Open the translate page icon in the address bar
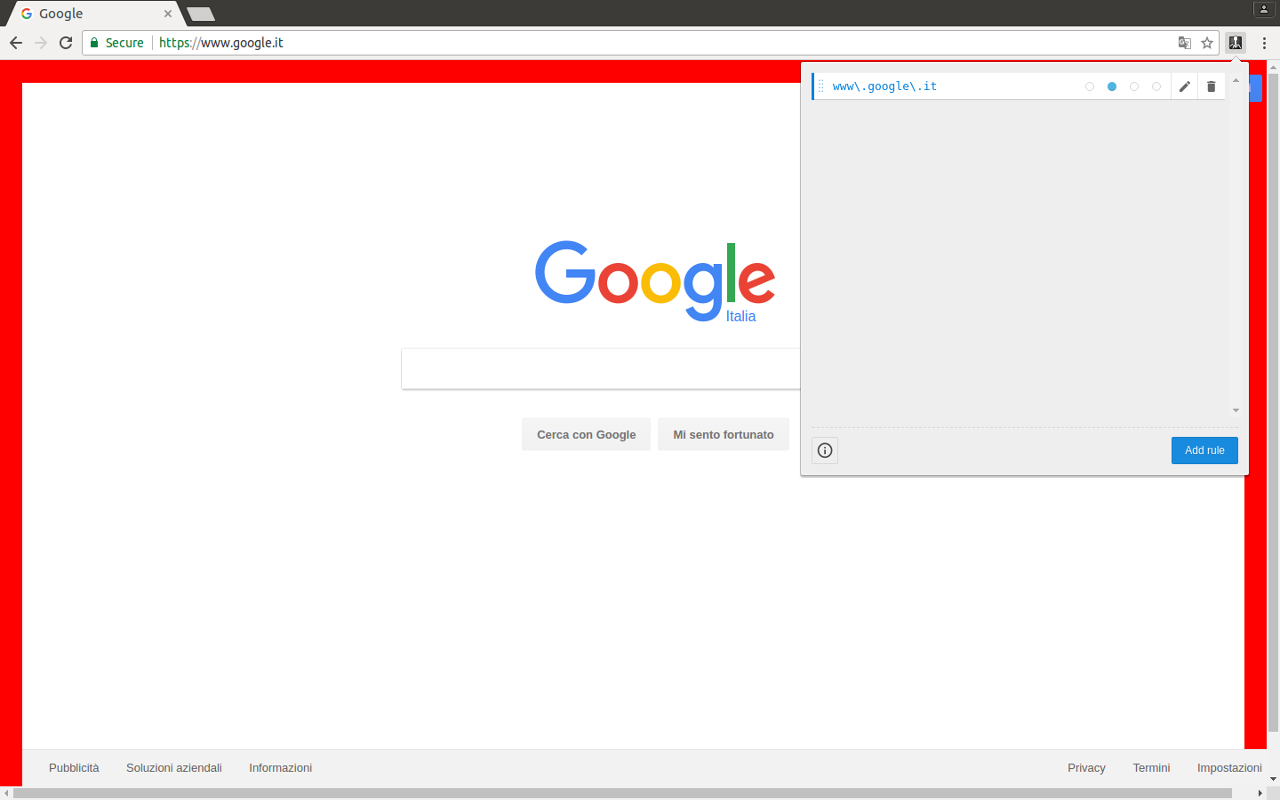This screenshot has width=1280, height=800. [1184, 43]
